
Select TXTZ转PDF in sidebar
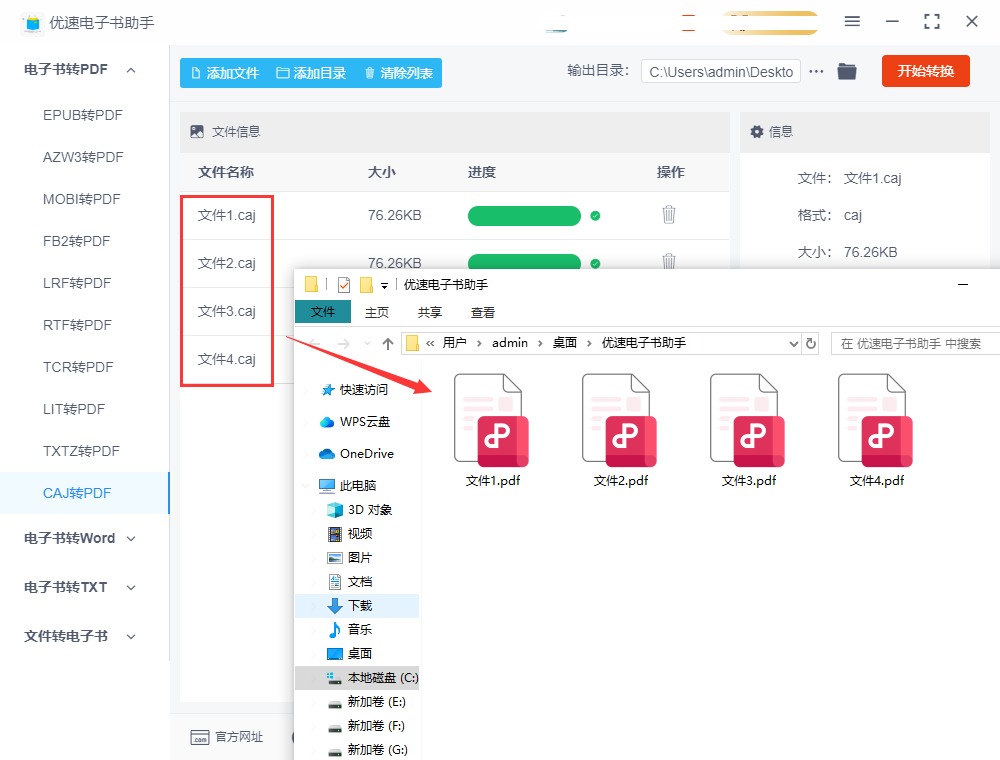[81, 451]
